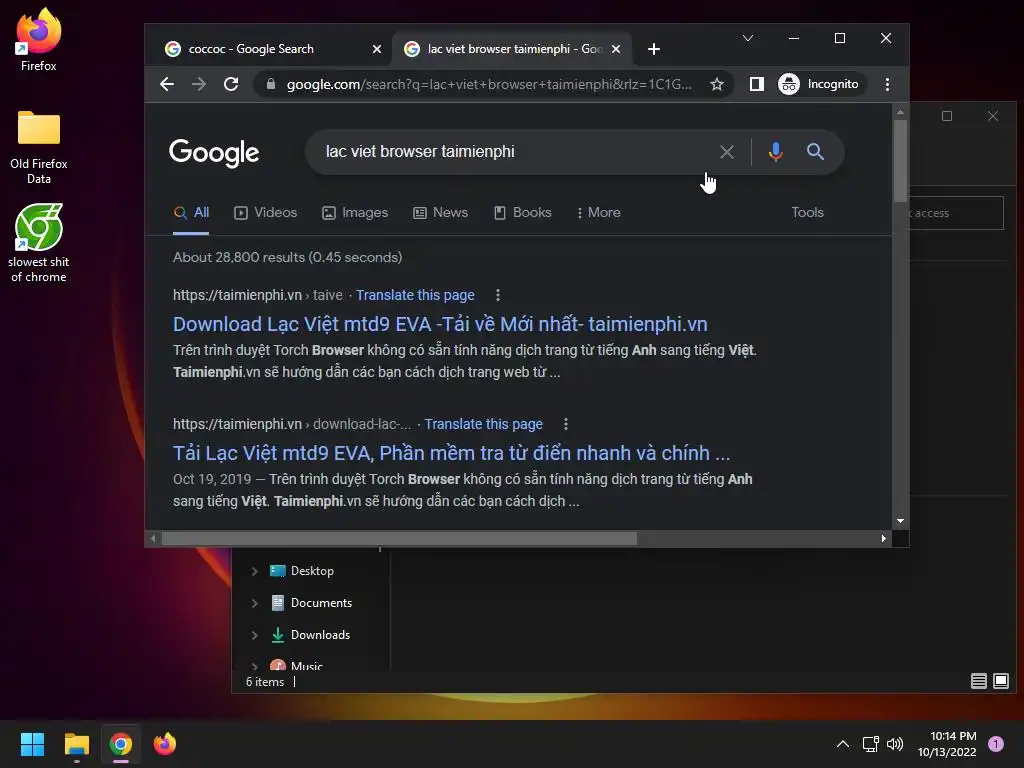Clear the search box with the X
1024x768 pixels.
pyautogui.click(x=726, y=152)
